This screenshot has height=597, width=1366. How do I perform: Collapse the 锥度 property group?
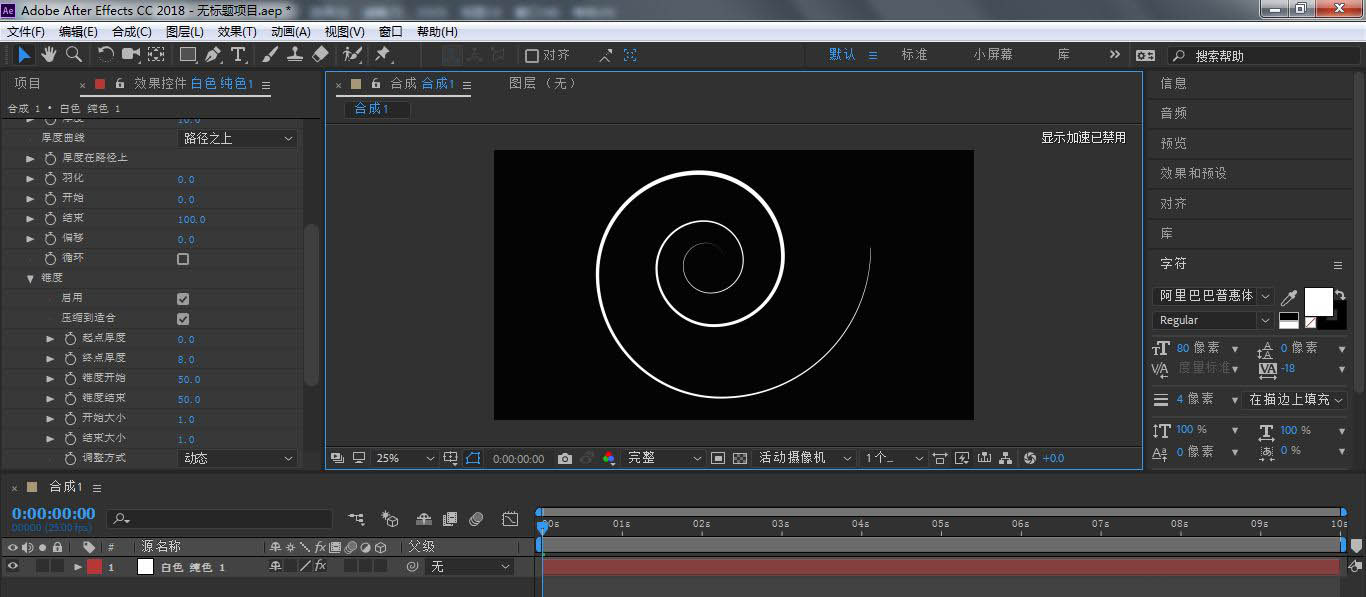click(x=30, y=278)
